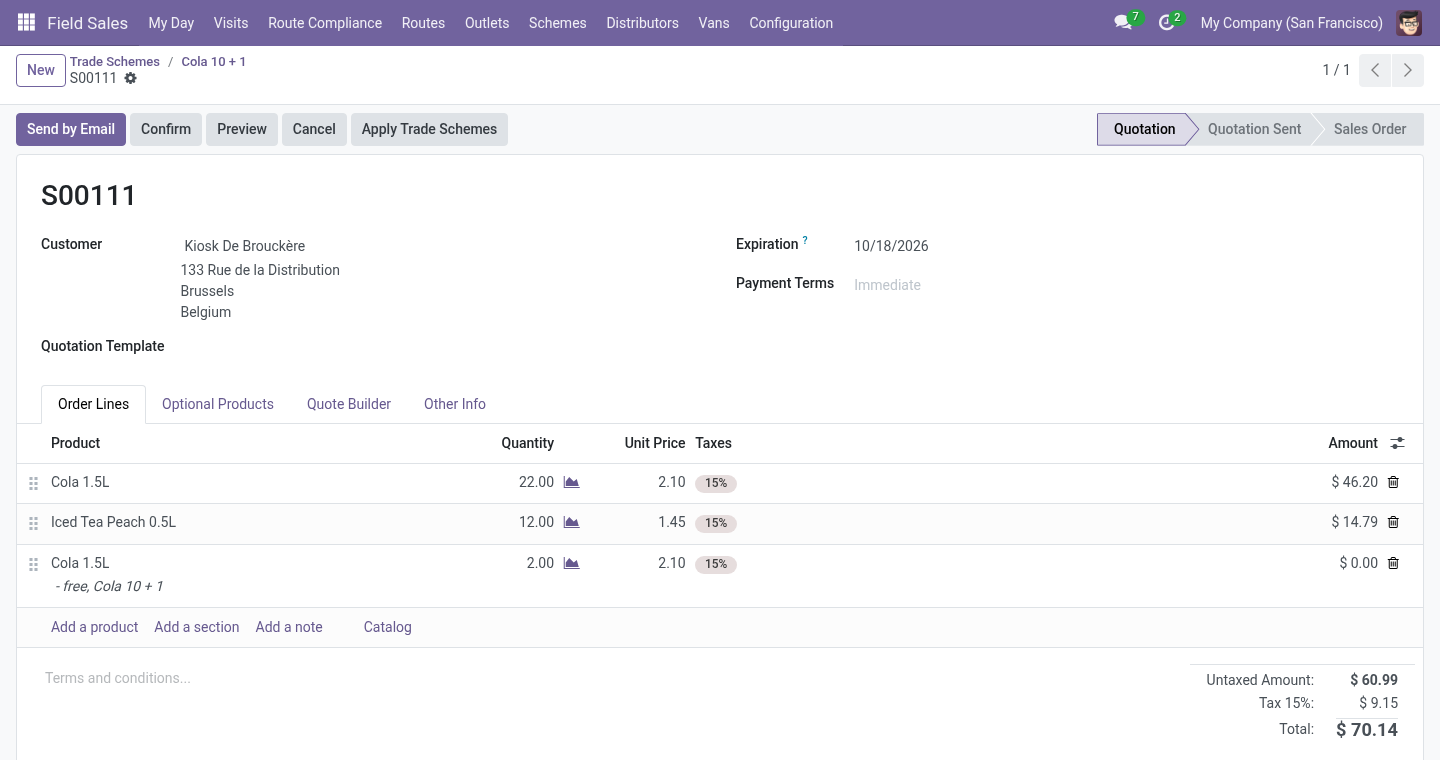
Task: Open the apps grid home menu
Action: [27, 22]
